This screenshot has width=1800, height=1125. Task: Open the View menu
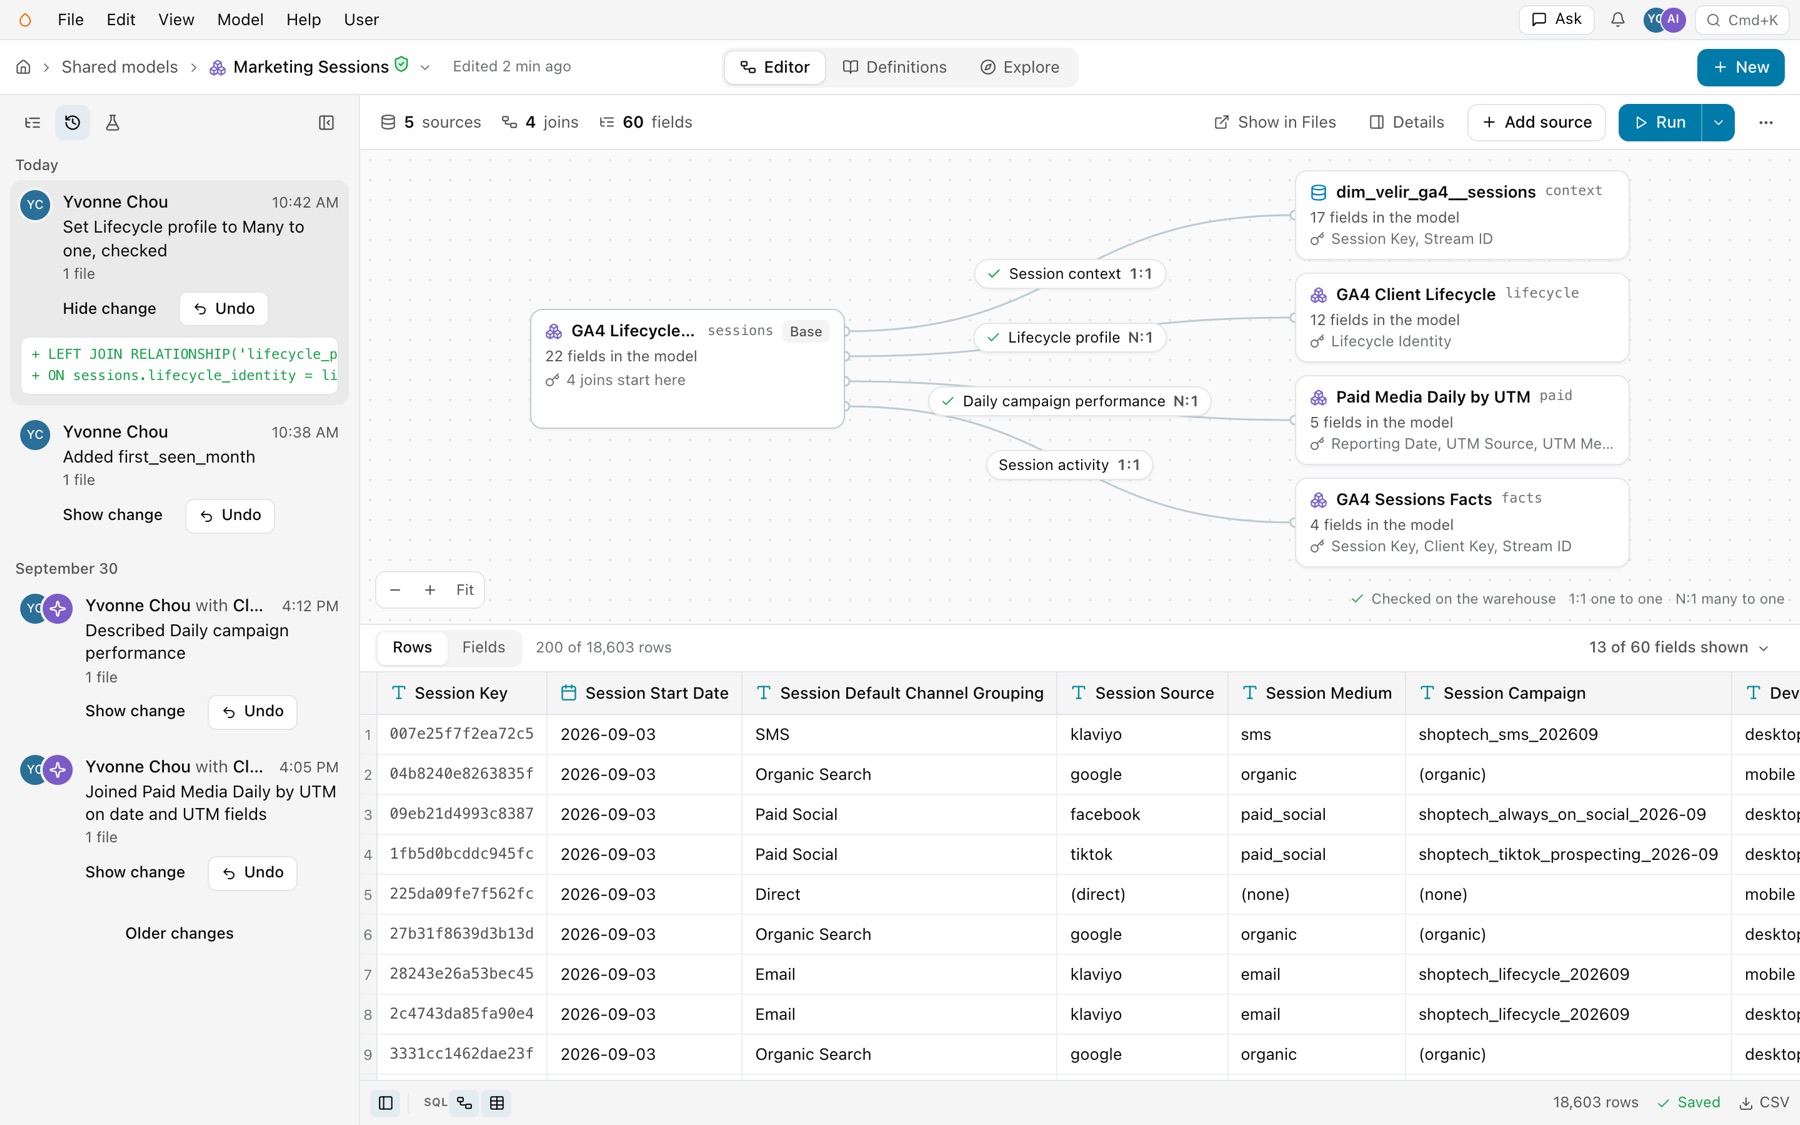coord(176,19)
